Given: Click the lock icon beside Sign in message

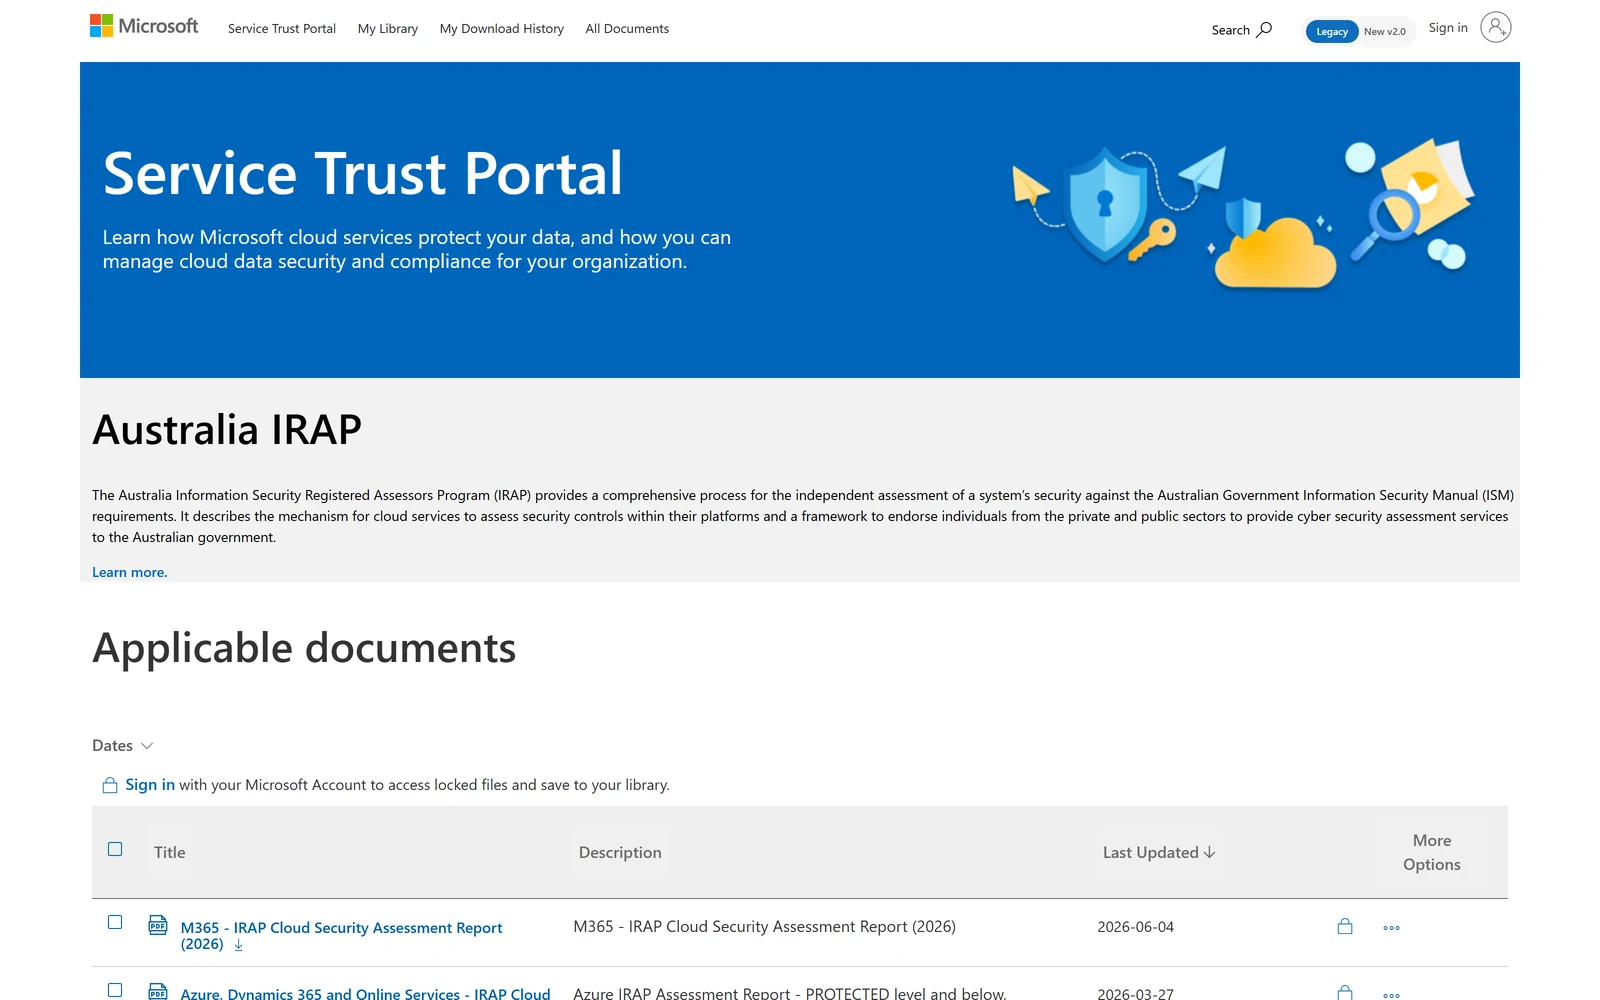Looking at the screenshot, I should (110, 785).
